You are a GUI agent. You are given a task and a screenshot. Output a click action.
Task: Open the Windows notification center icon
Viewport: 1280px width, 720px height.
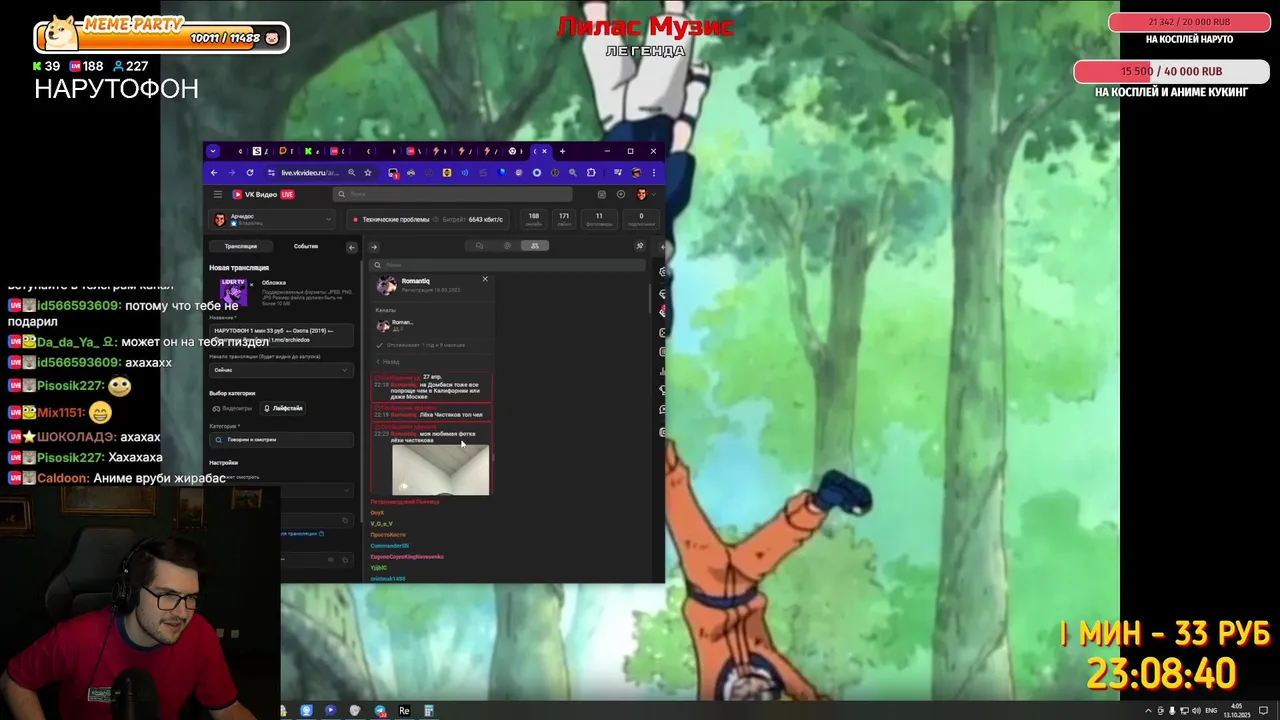[x=1263, y=711]
